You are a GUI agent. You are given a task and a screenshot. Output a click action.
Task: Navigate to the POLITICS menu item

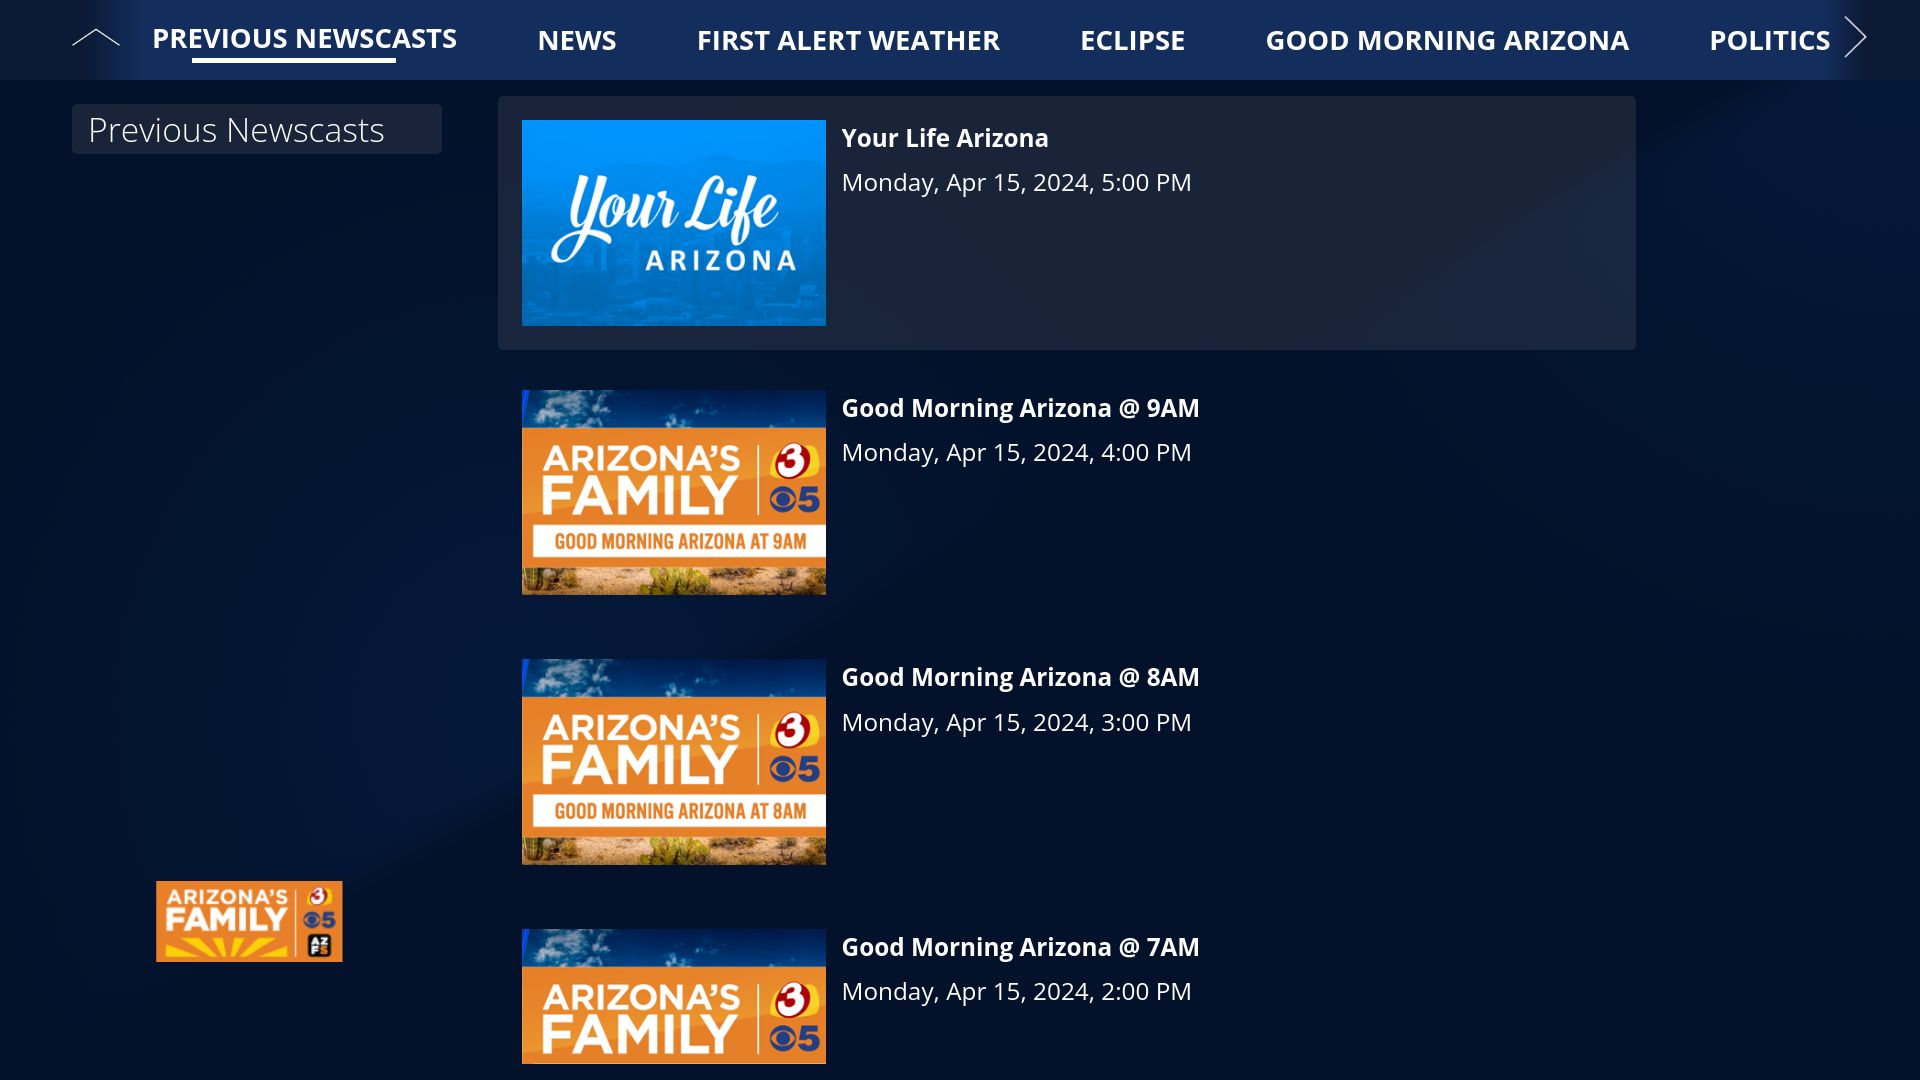point(1770,40)
